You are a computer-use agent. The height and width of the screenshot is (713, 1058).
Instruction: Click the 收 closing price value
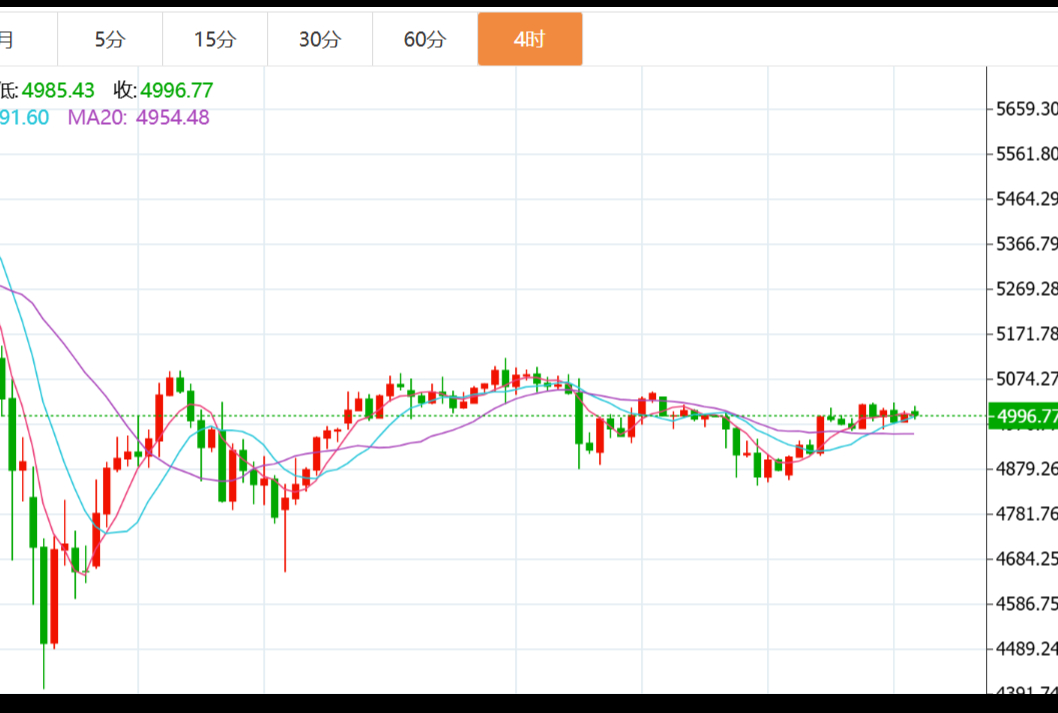pos(176,91)
